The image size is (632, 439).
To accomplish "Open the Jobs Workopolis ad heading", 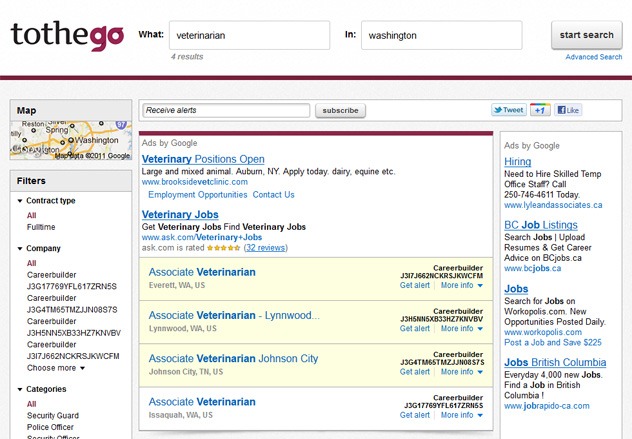I will pos(516,289).
